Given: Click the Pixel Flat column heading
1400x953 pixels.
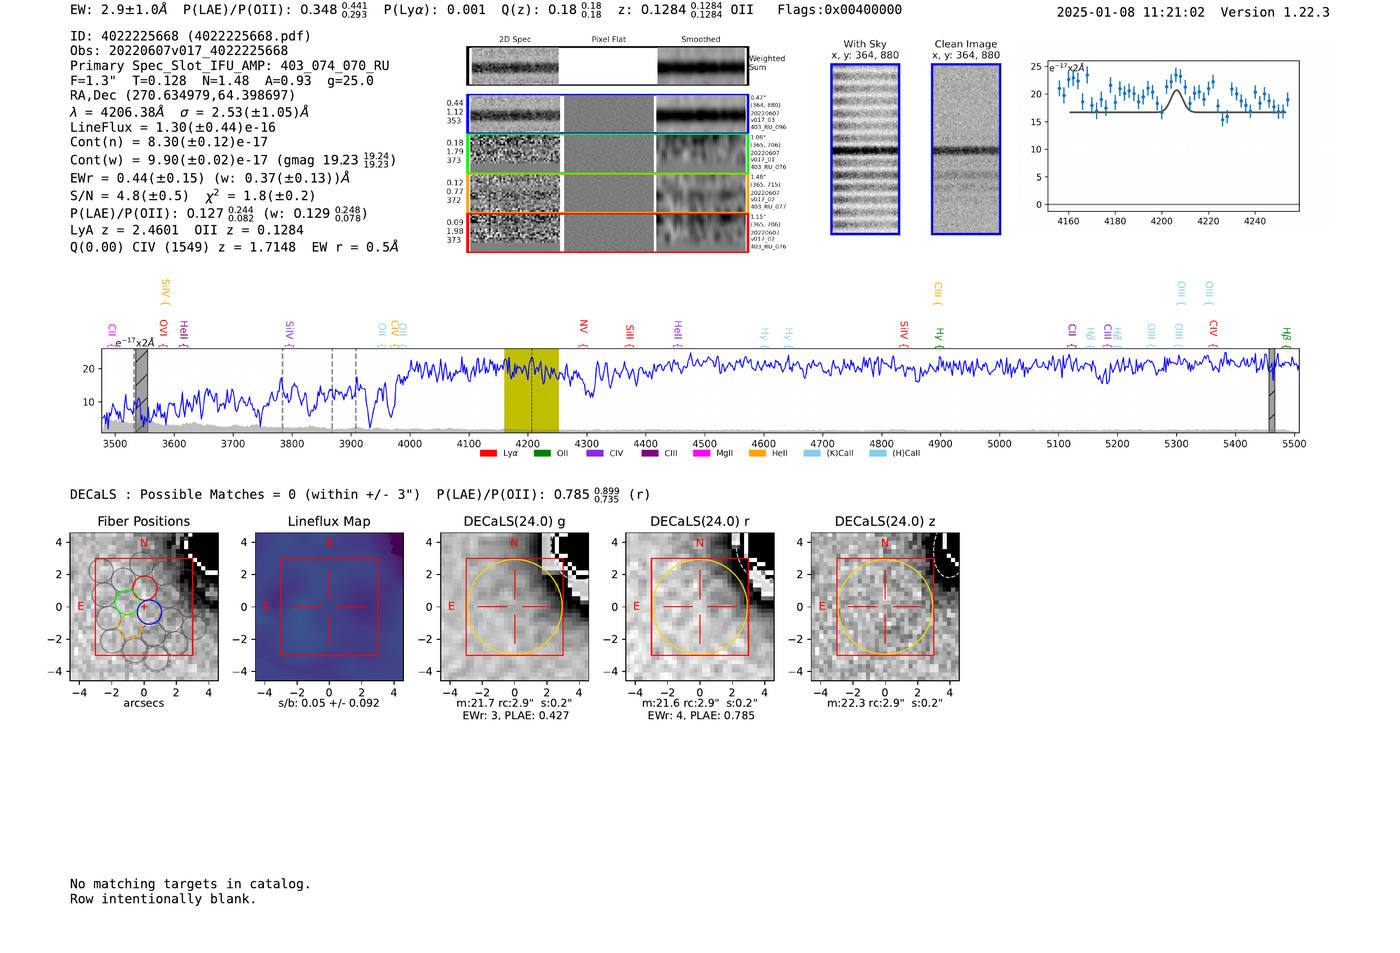Looking at the screenshot, I should (x=608, y=40).
